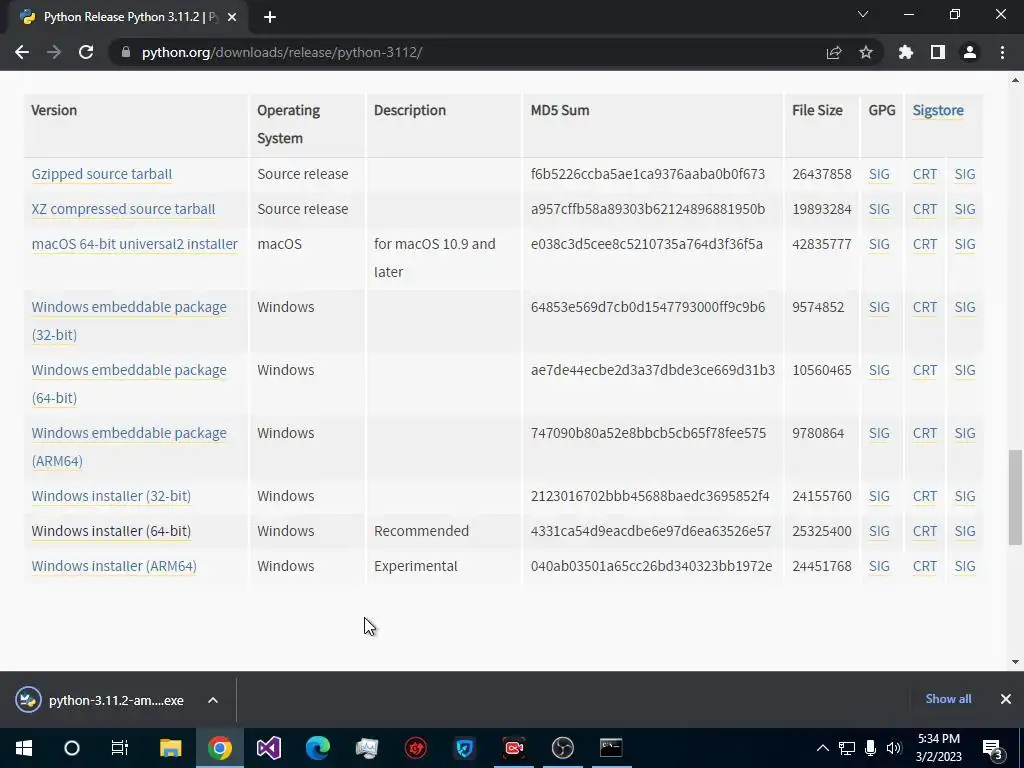Viewport: 1024px width, 768px height.
Task: Open the microphone tray icon
Action: click(871, 748)
